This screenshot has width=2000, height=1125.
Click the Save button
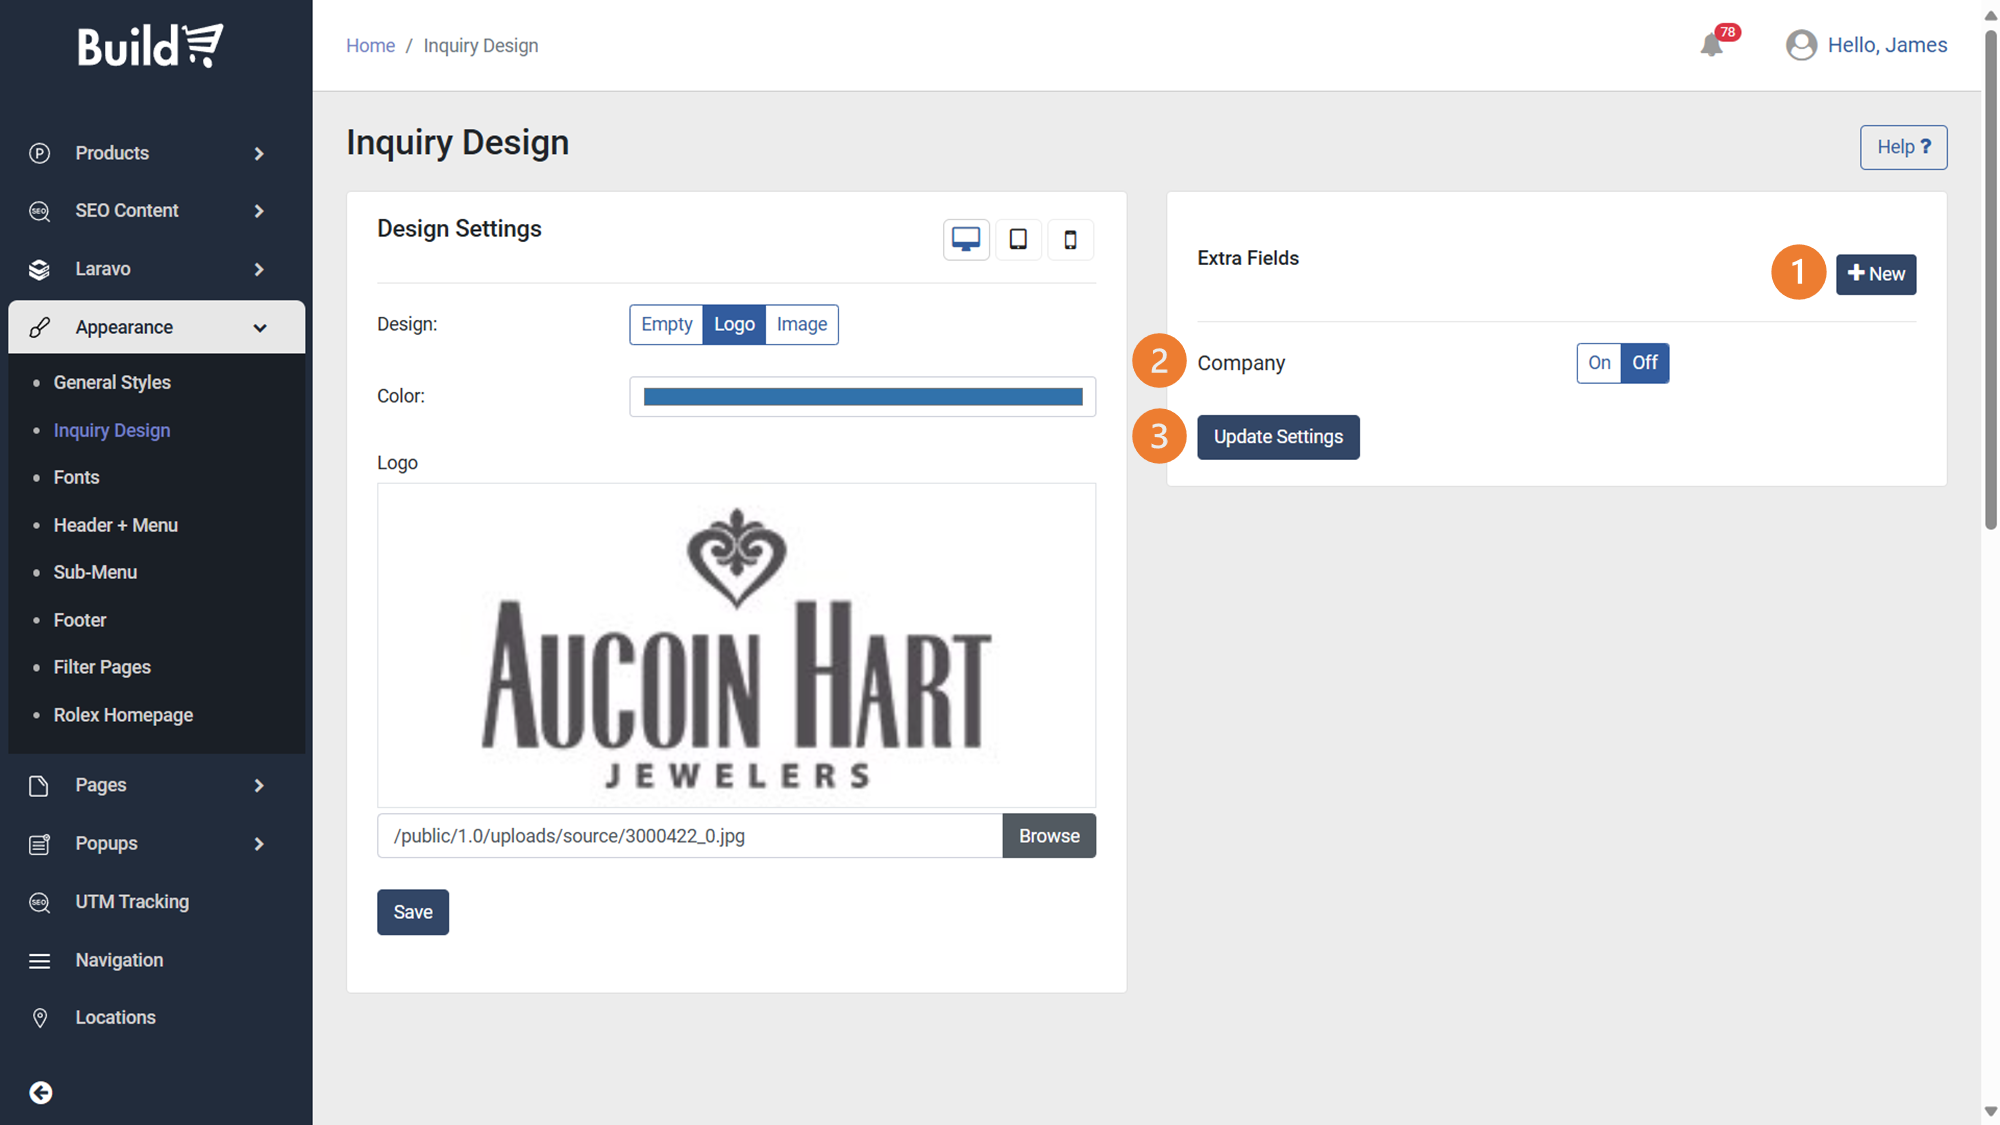(x=413, y=912)
